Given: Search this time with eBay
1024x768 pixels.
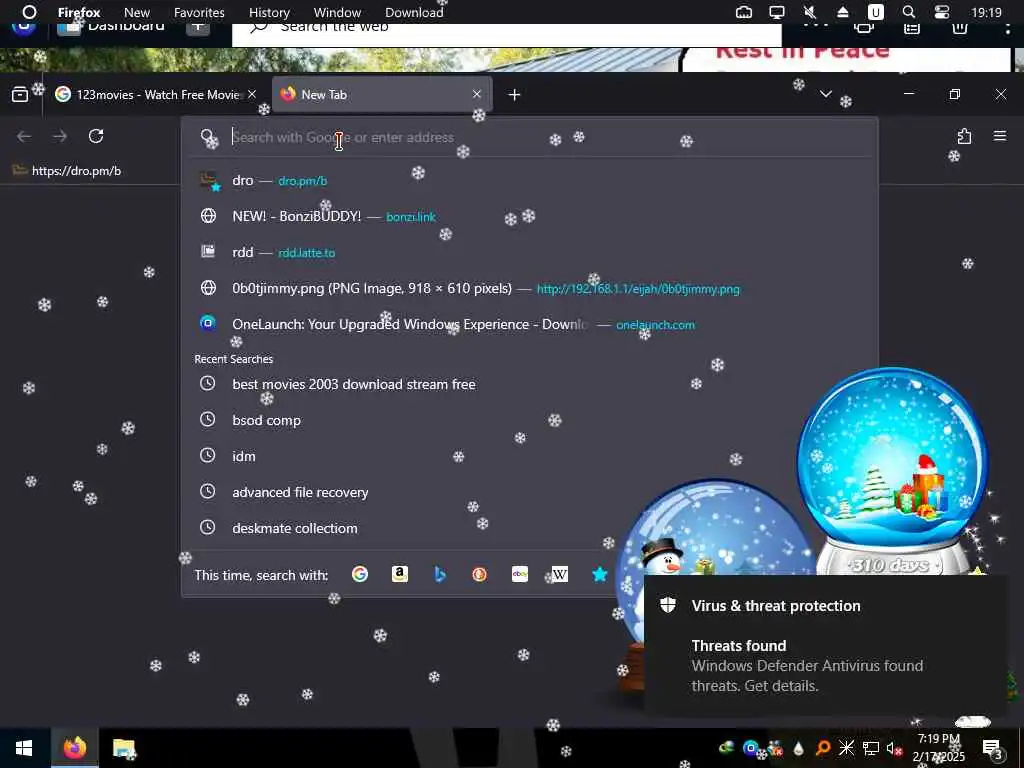Looking at the screenshot, I should coord(520,574).
